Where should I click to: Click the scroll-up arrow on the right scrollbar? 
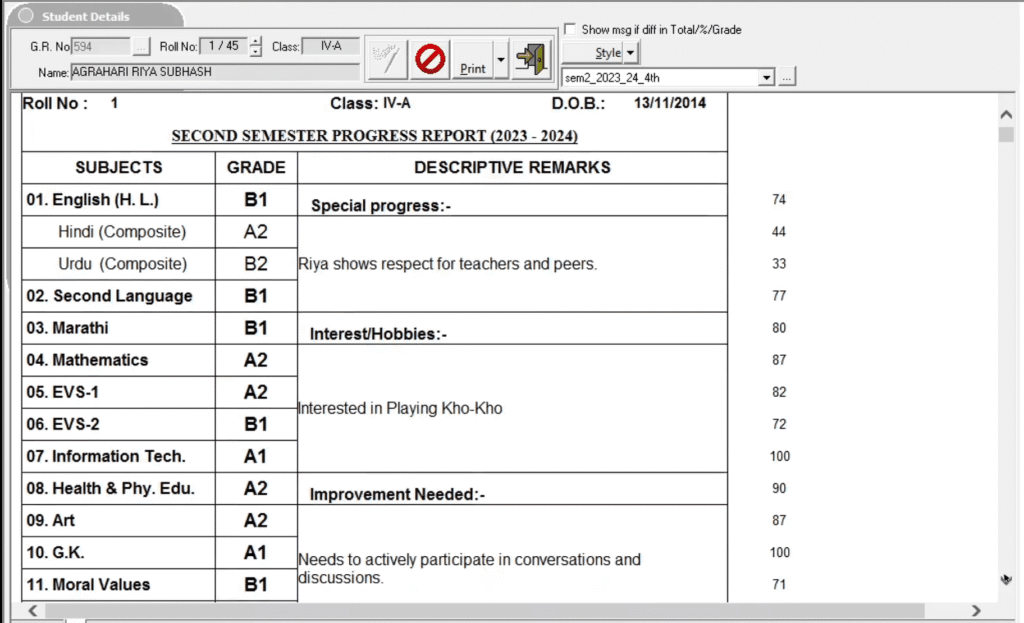point(1006,113)
